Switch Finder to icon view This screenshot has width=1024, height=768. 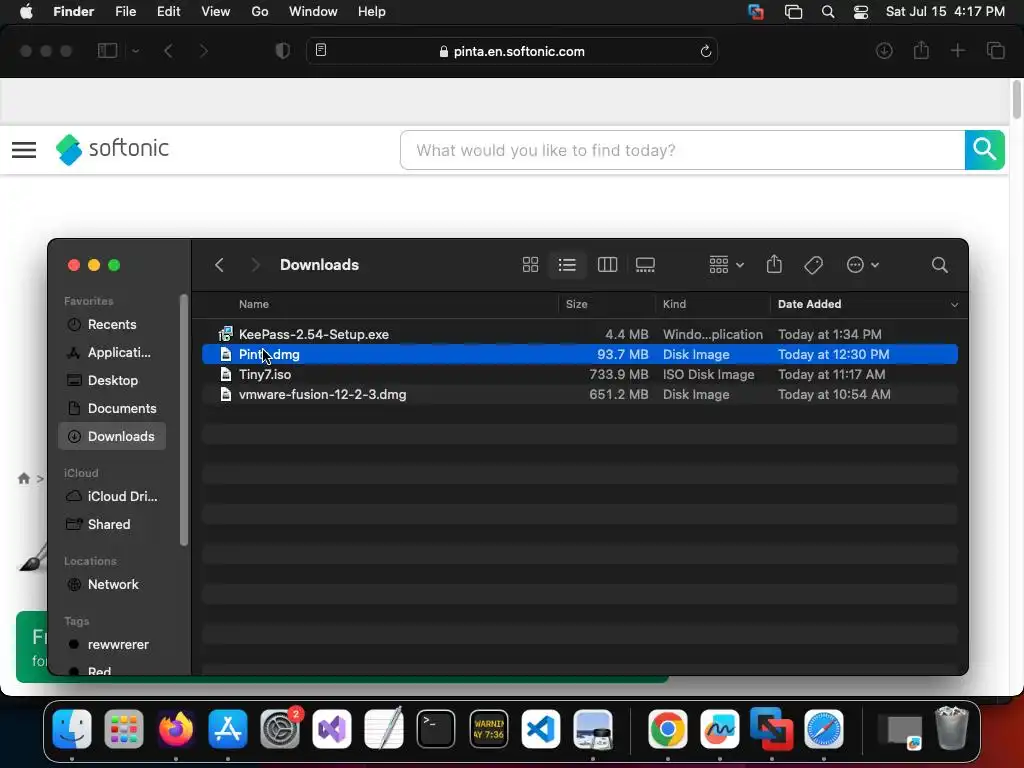coord(530,264)
